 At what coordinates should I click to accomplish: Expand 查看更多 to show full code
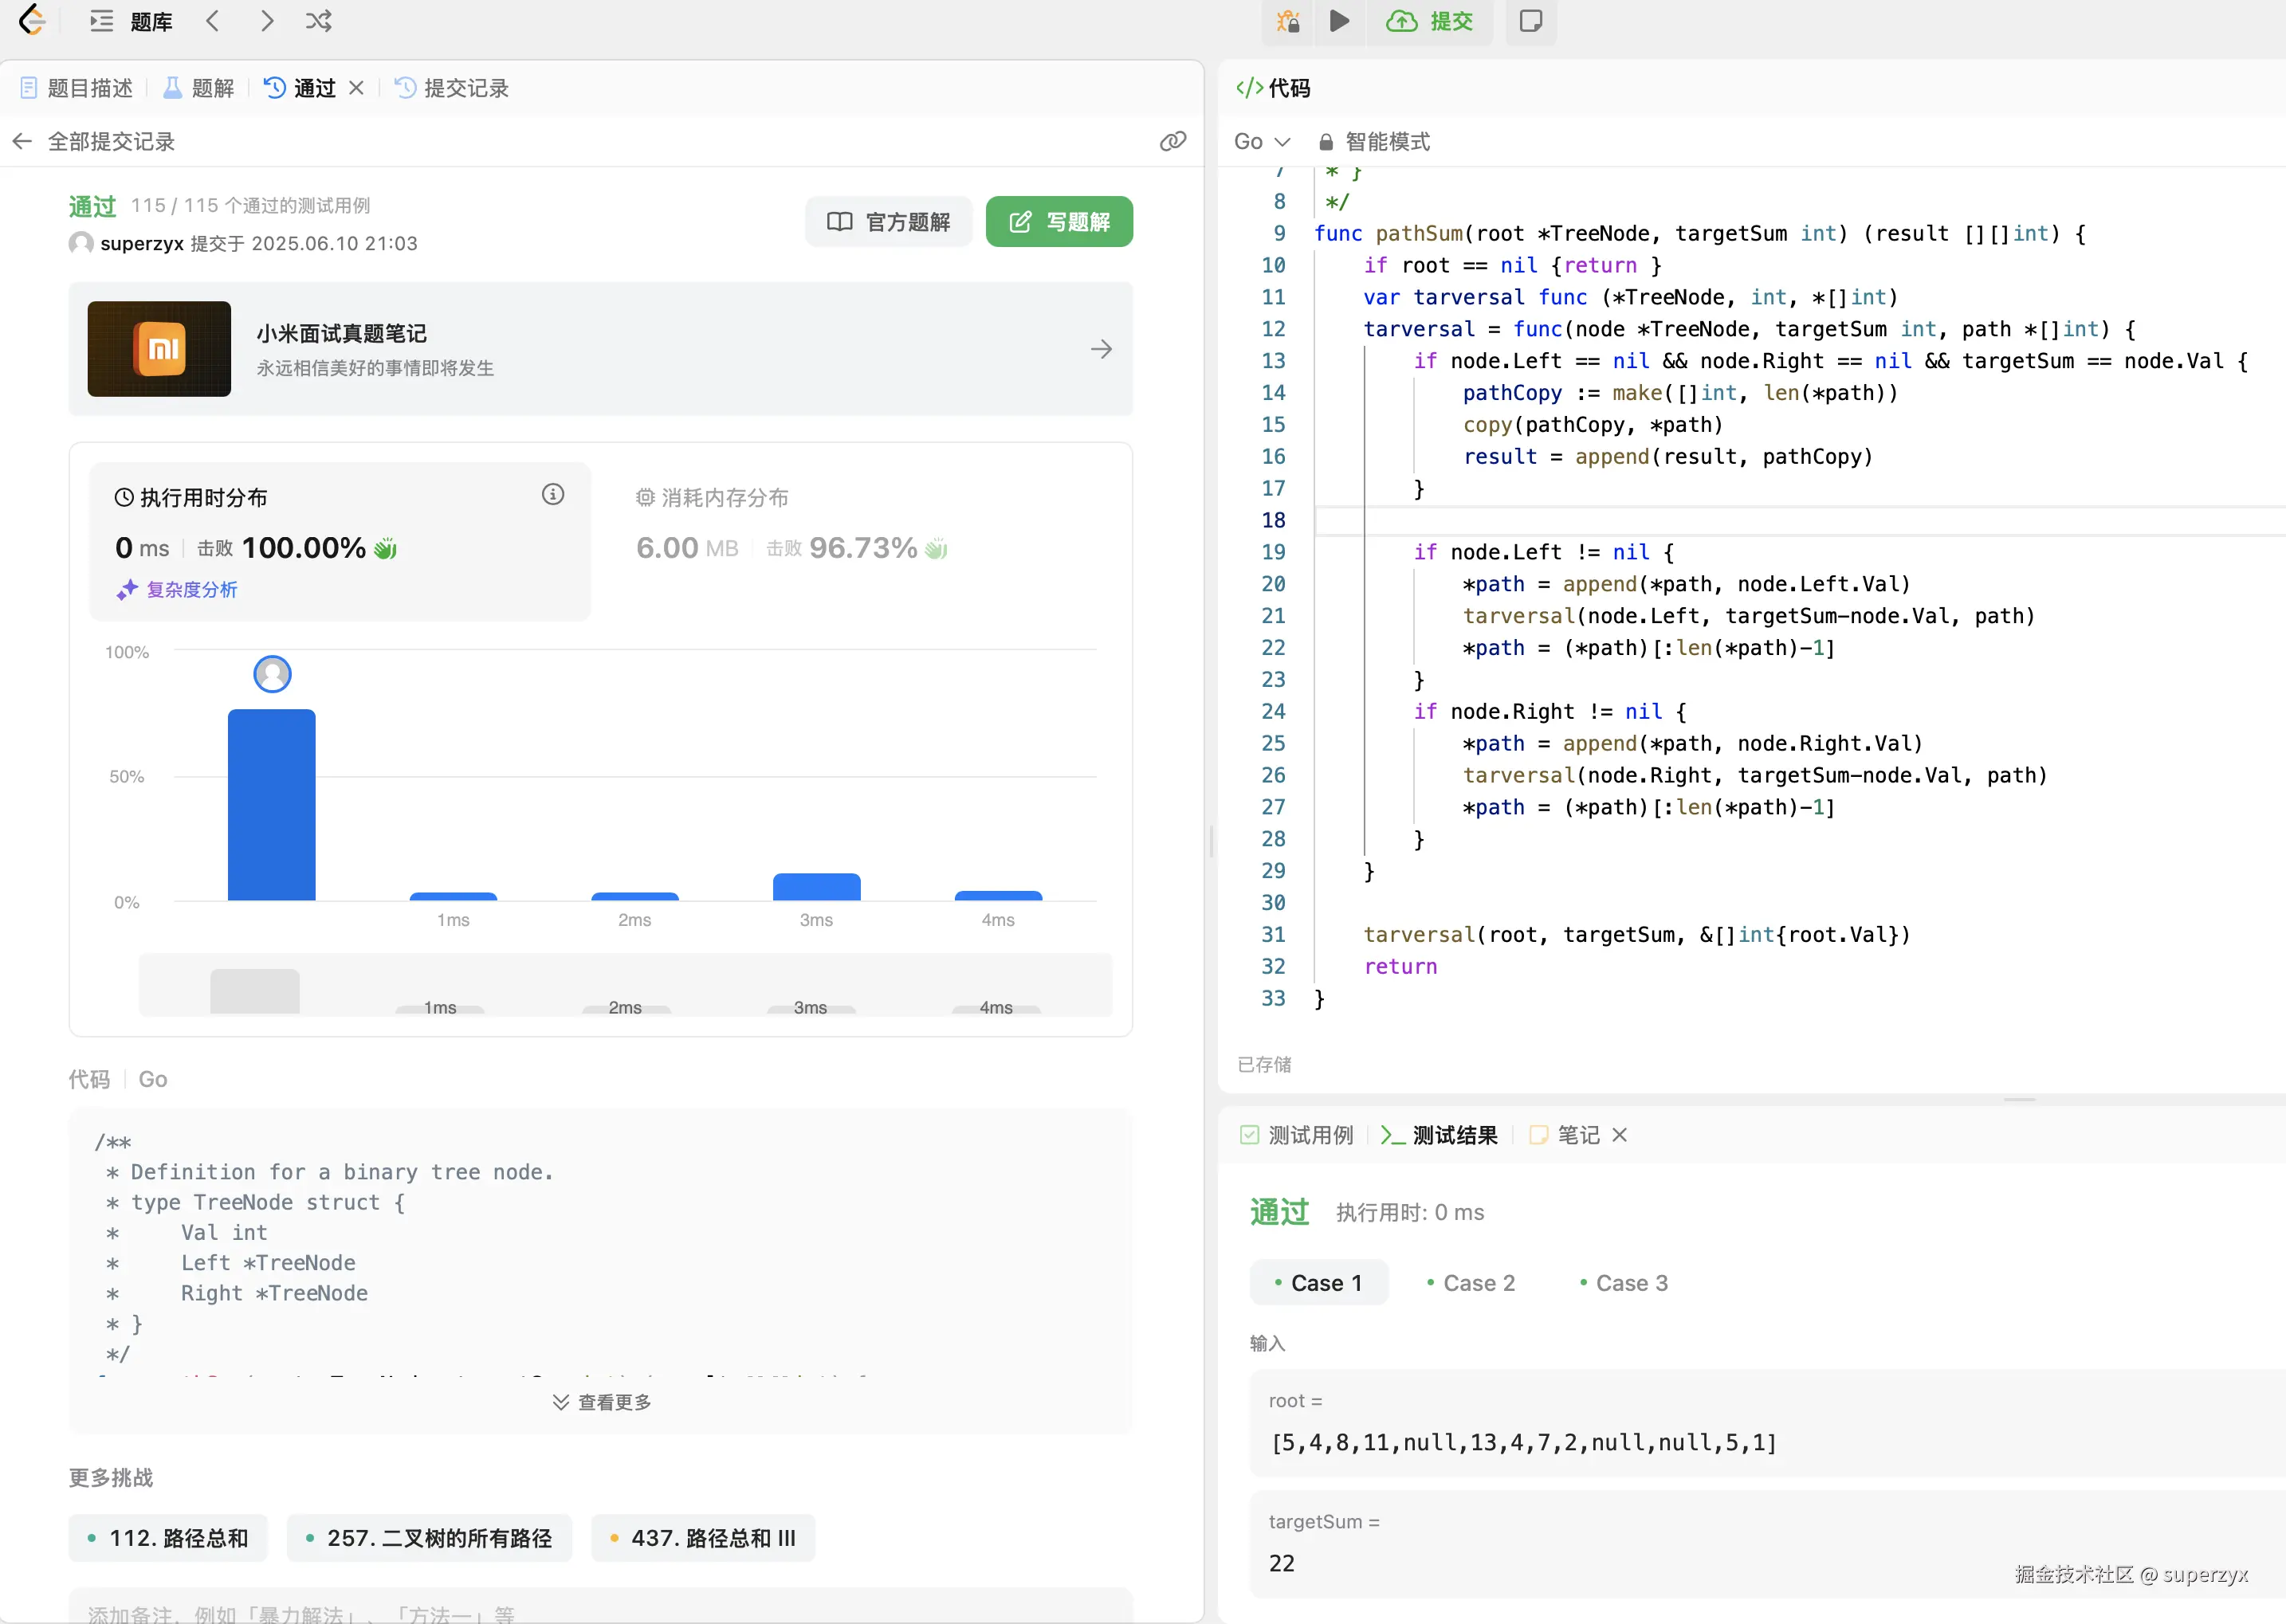(x=601, y=1402)
